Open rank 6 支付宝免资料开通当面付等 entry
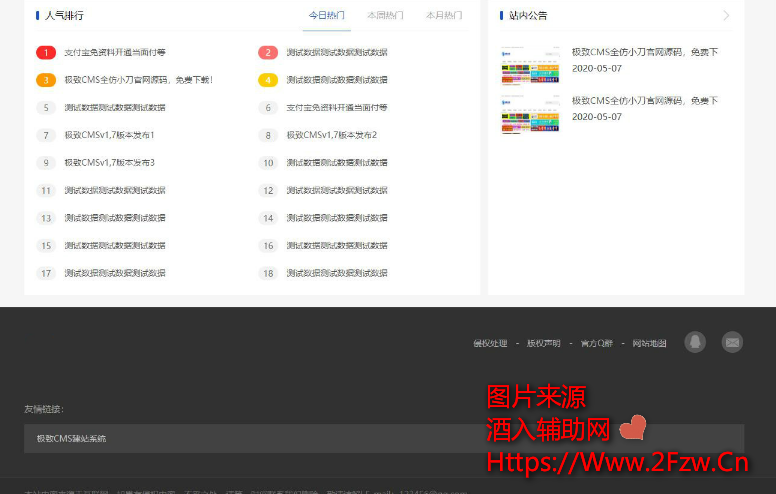The height and width of the screenshot is (494, 776). click(x=337, y=107)
